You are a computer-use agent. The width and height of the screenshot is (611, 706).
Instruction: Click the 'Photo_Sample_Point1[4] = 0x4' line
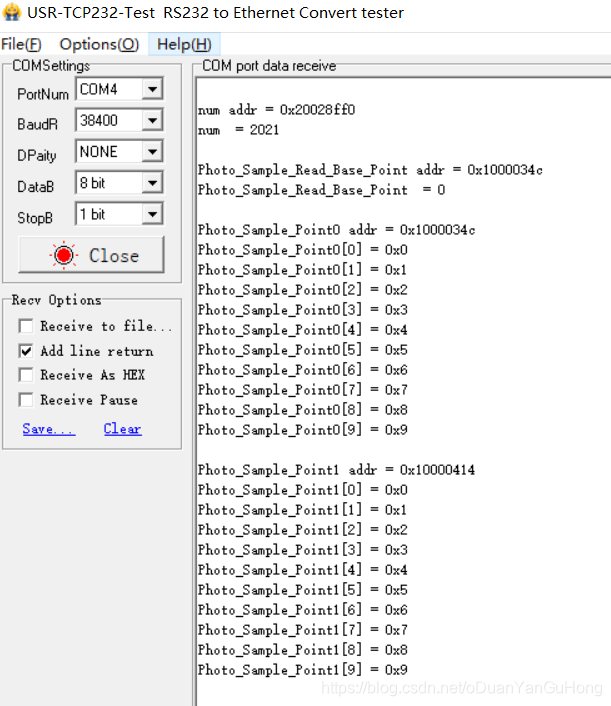coord(303,570)
